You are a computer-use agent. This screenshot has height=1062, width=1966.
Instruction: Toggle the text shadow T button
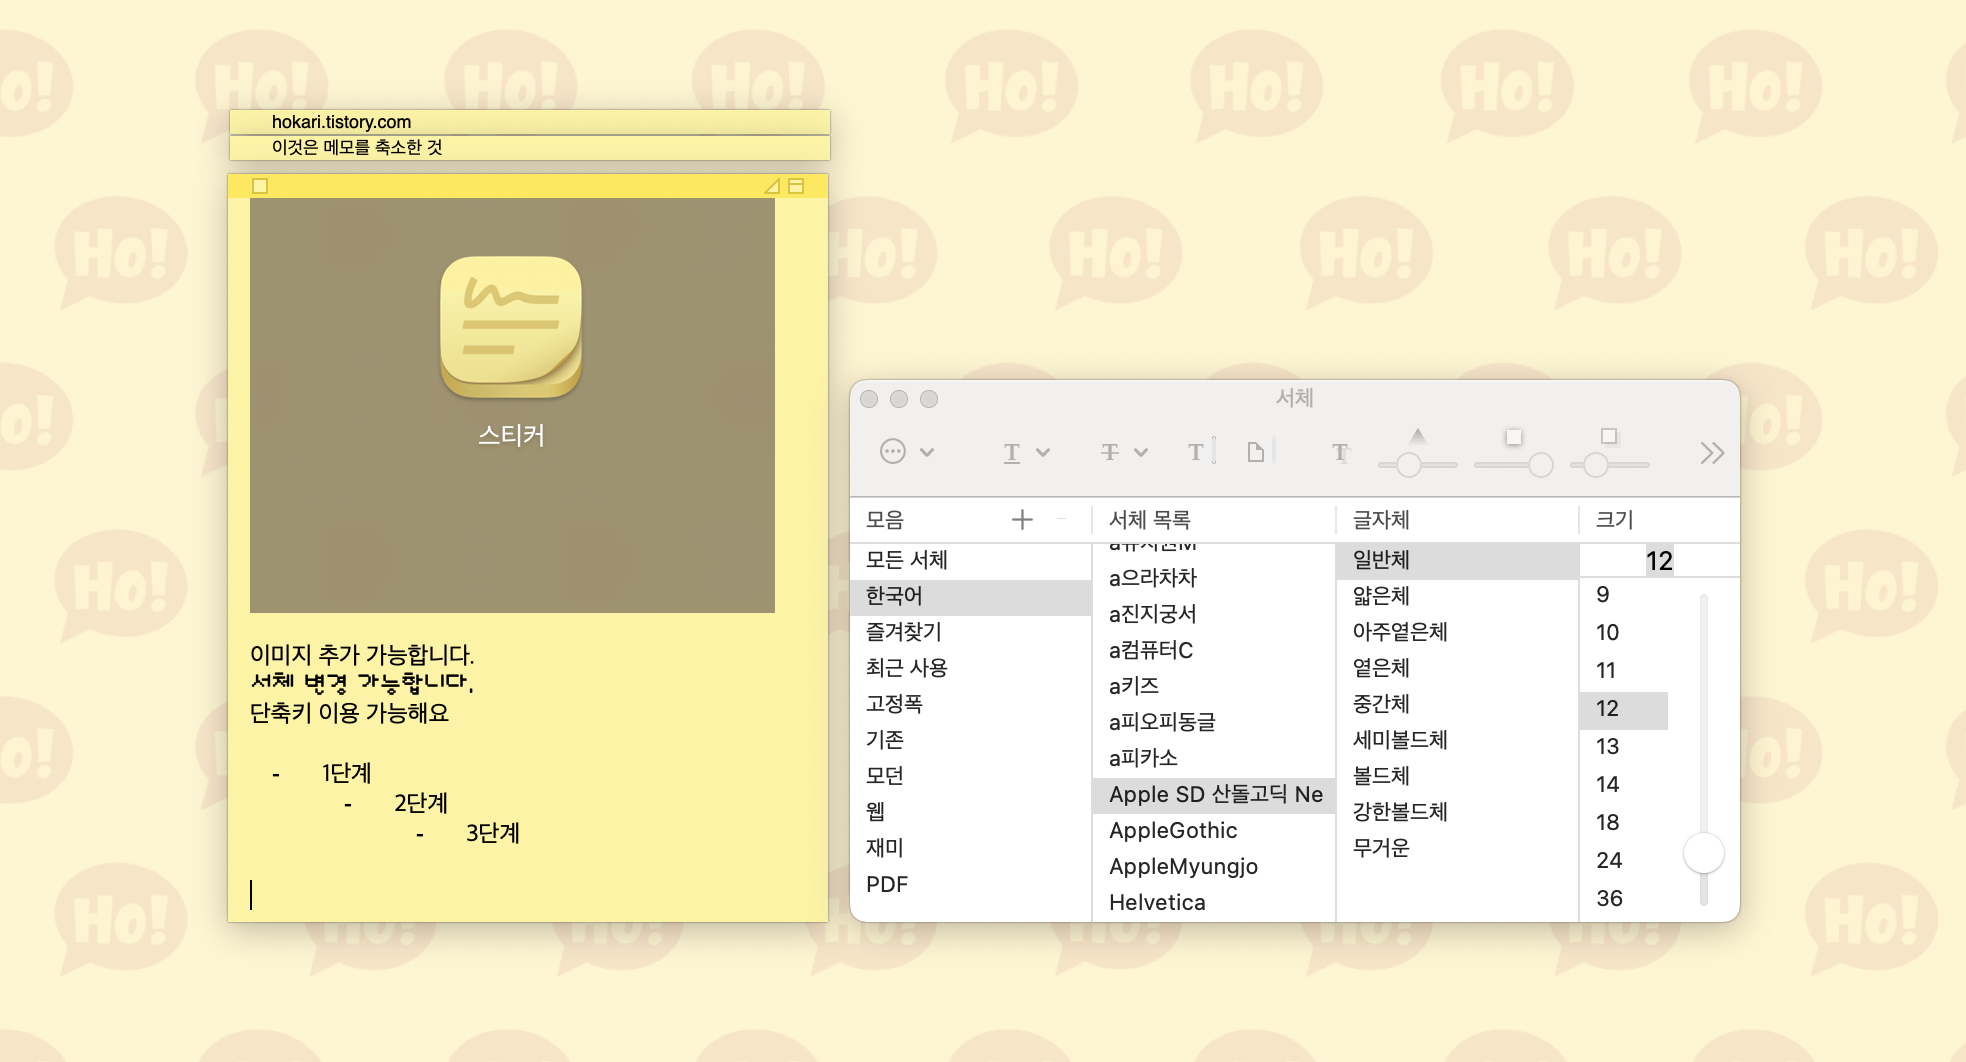pyautogui.click(x=1340, y=453)
